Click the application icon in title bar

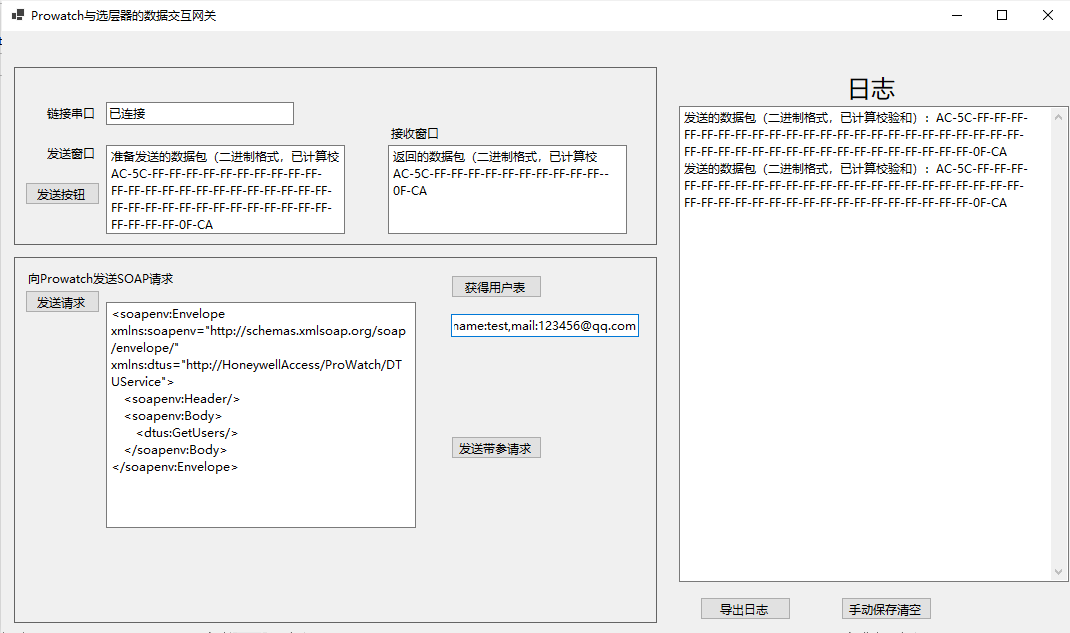click(18, 15)
